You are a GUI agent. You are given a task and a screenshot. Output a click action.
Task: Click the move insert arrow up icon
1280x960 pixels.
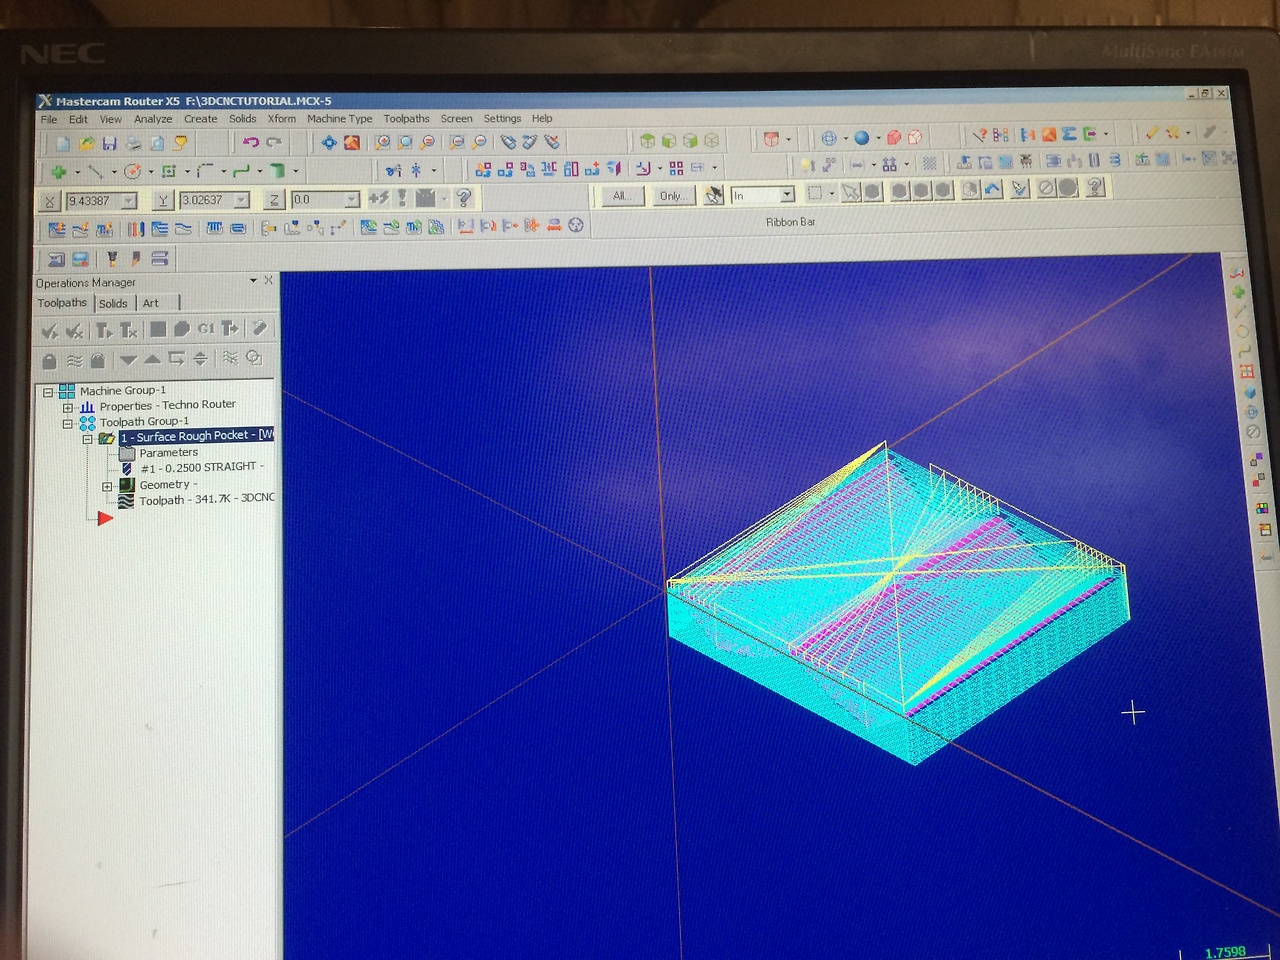151,359
